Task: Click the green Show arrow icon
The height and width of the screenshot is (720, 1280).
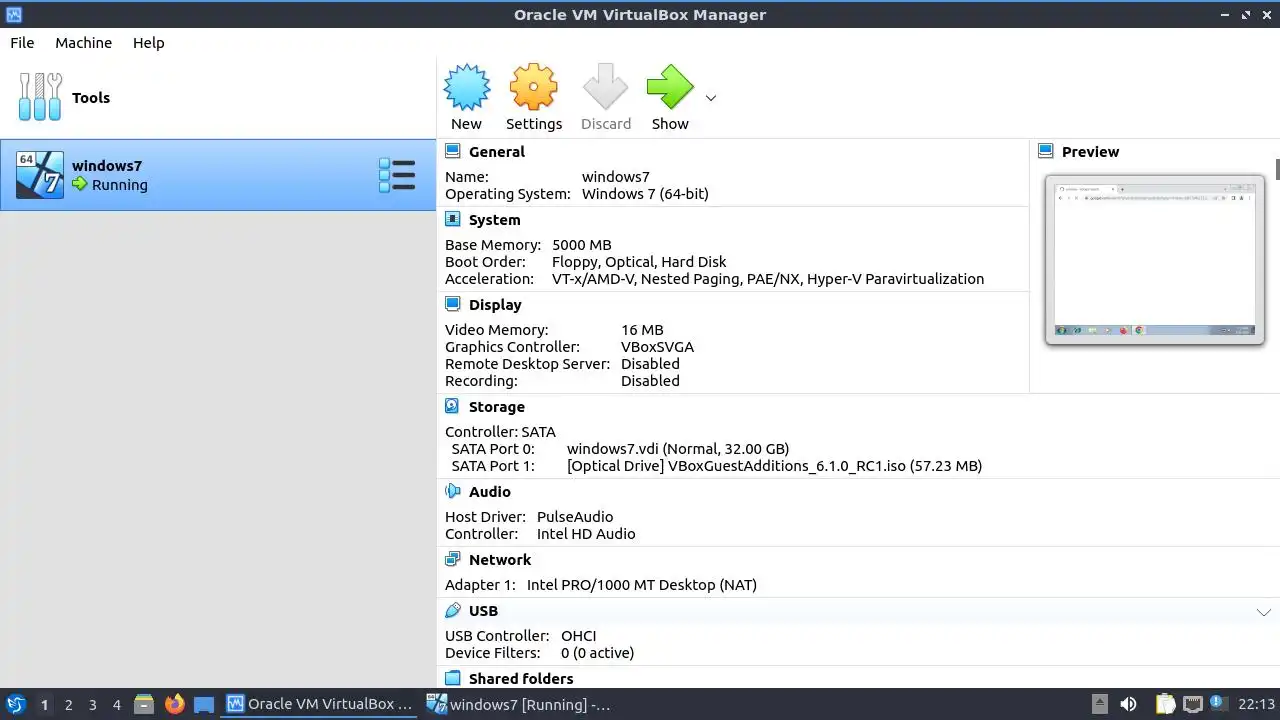Action: coord(670,88)
